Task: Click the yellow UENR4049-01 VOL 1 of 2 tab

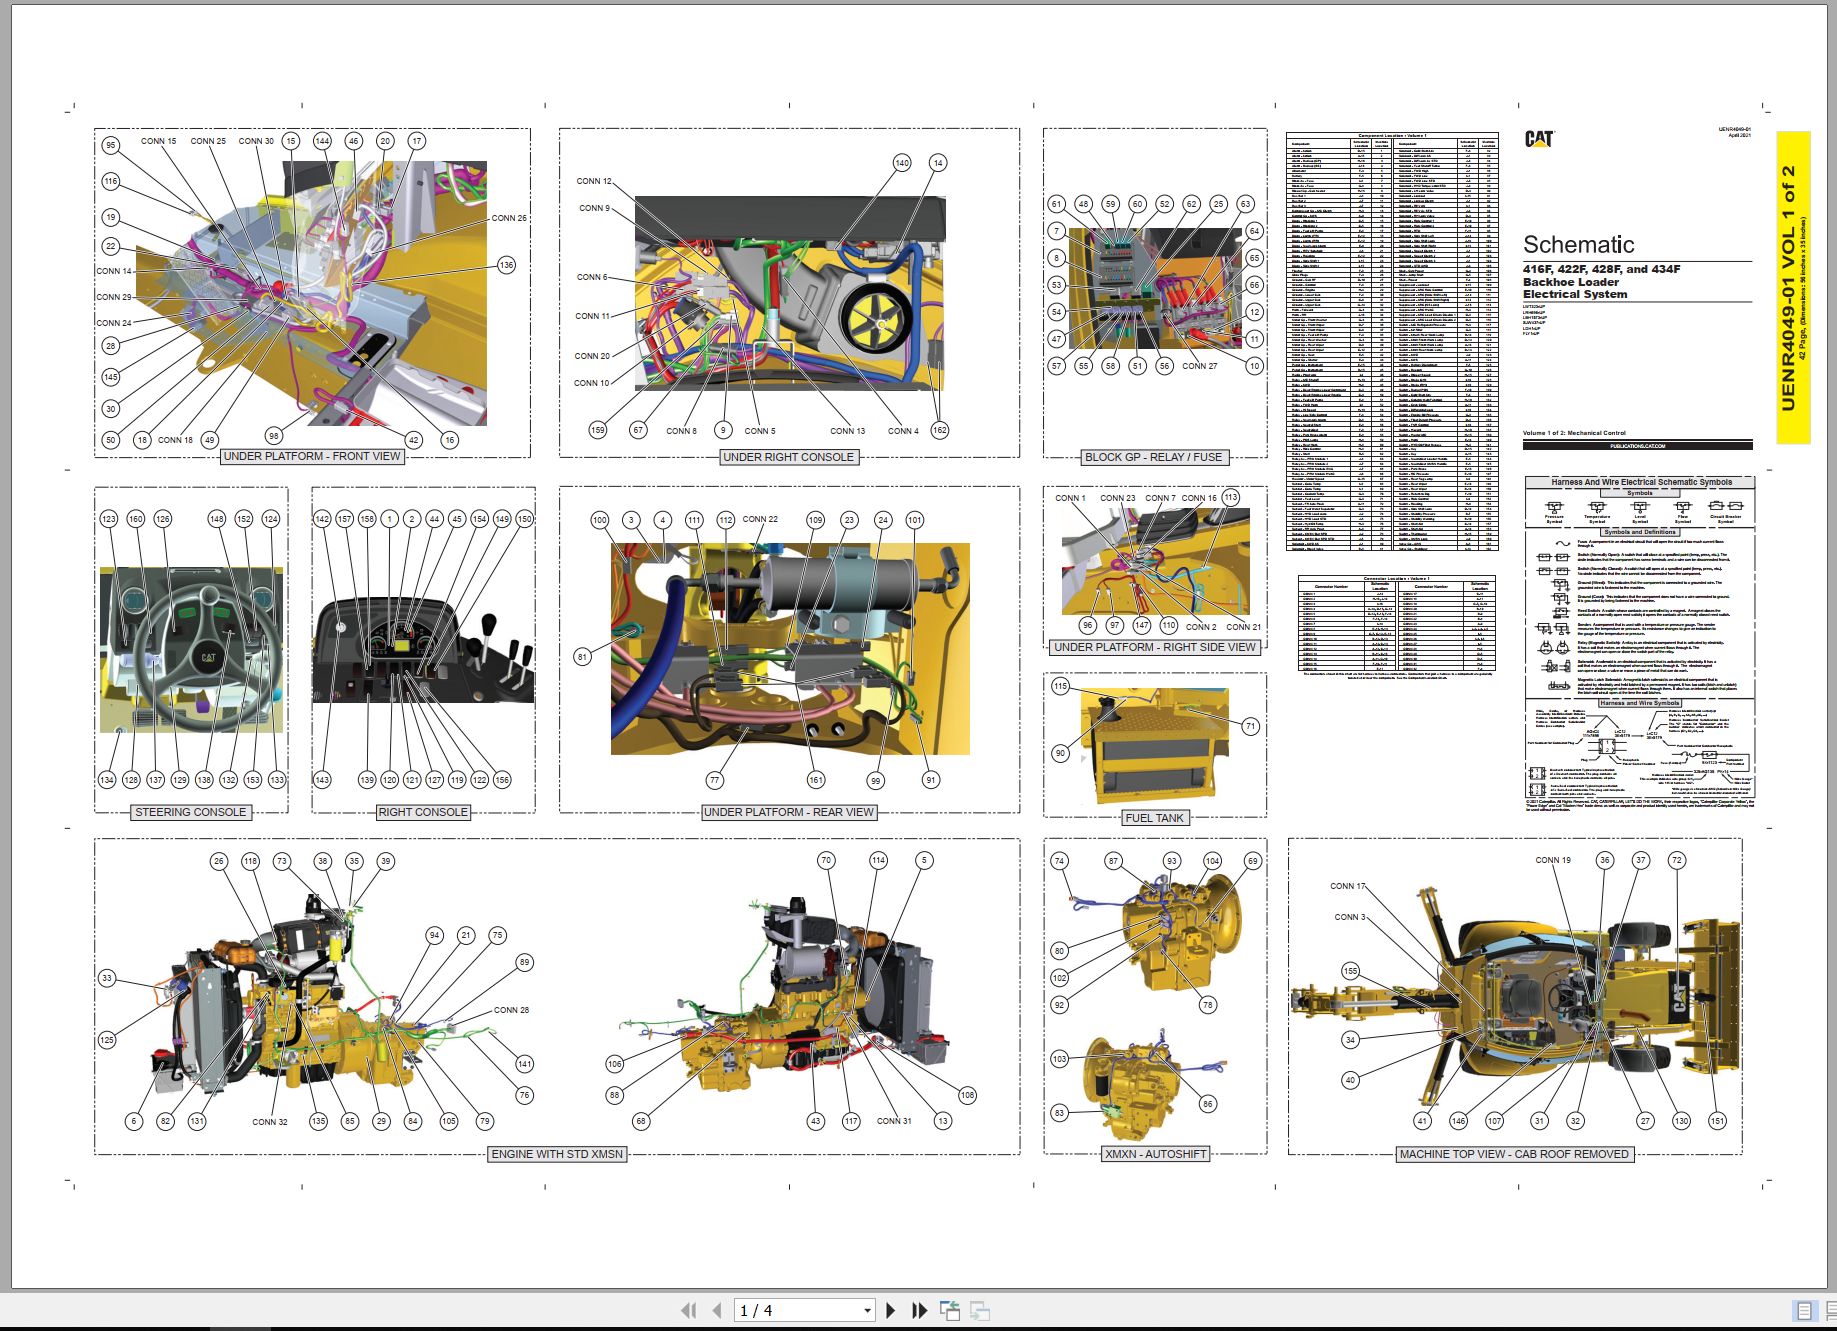Action: coord(1792,287)
